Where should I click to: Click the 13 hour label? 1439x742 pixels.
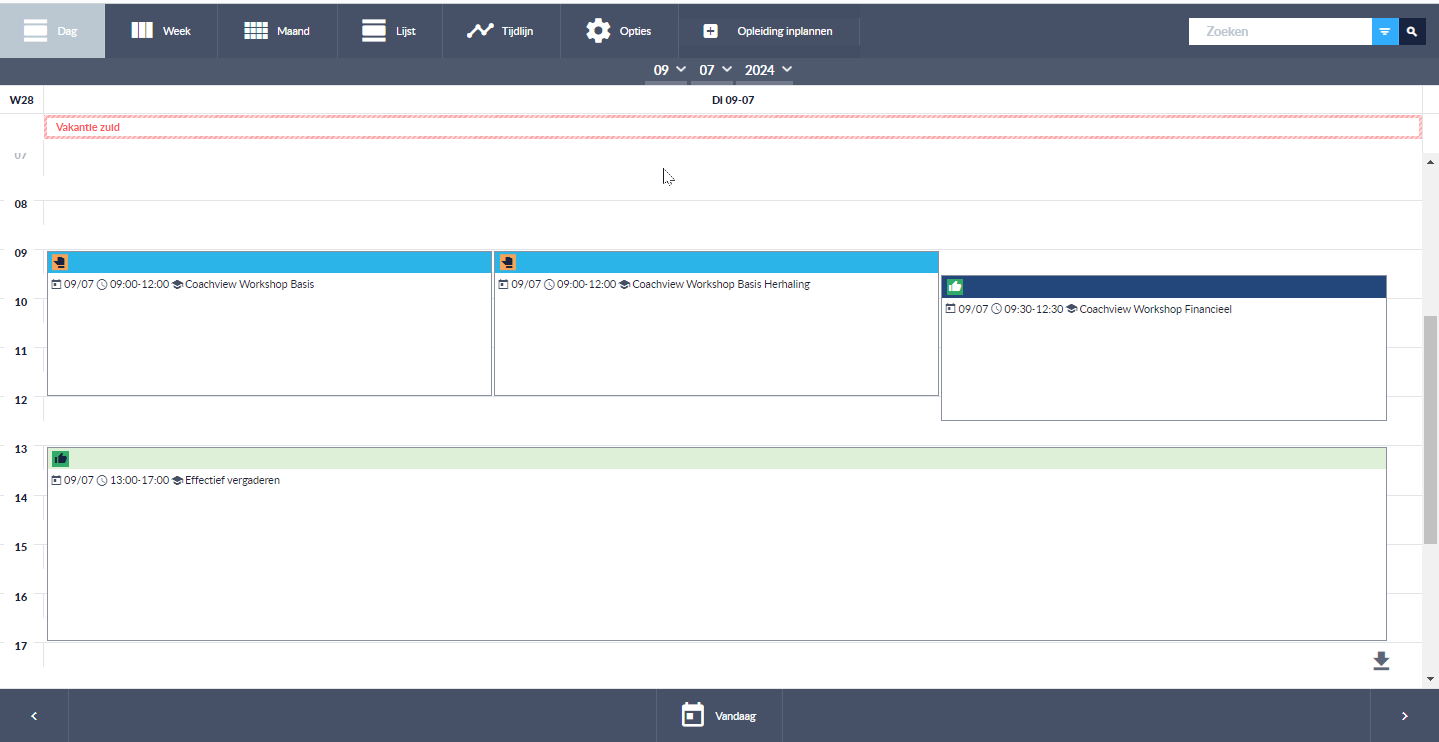tap(21, 449)
